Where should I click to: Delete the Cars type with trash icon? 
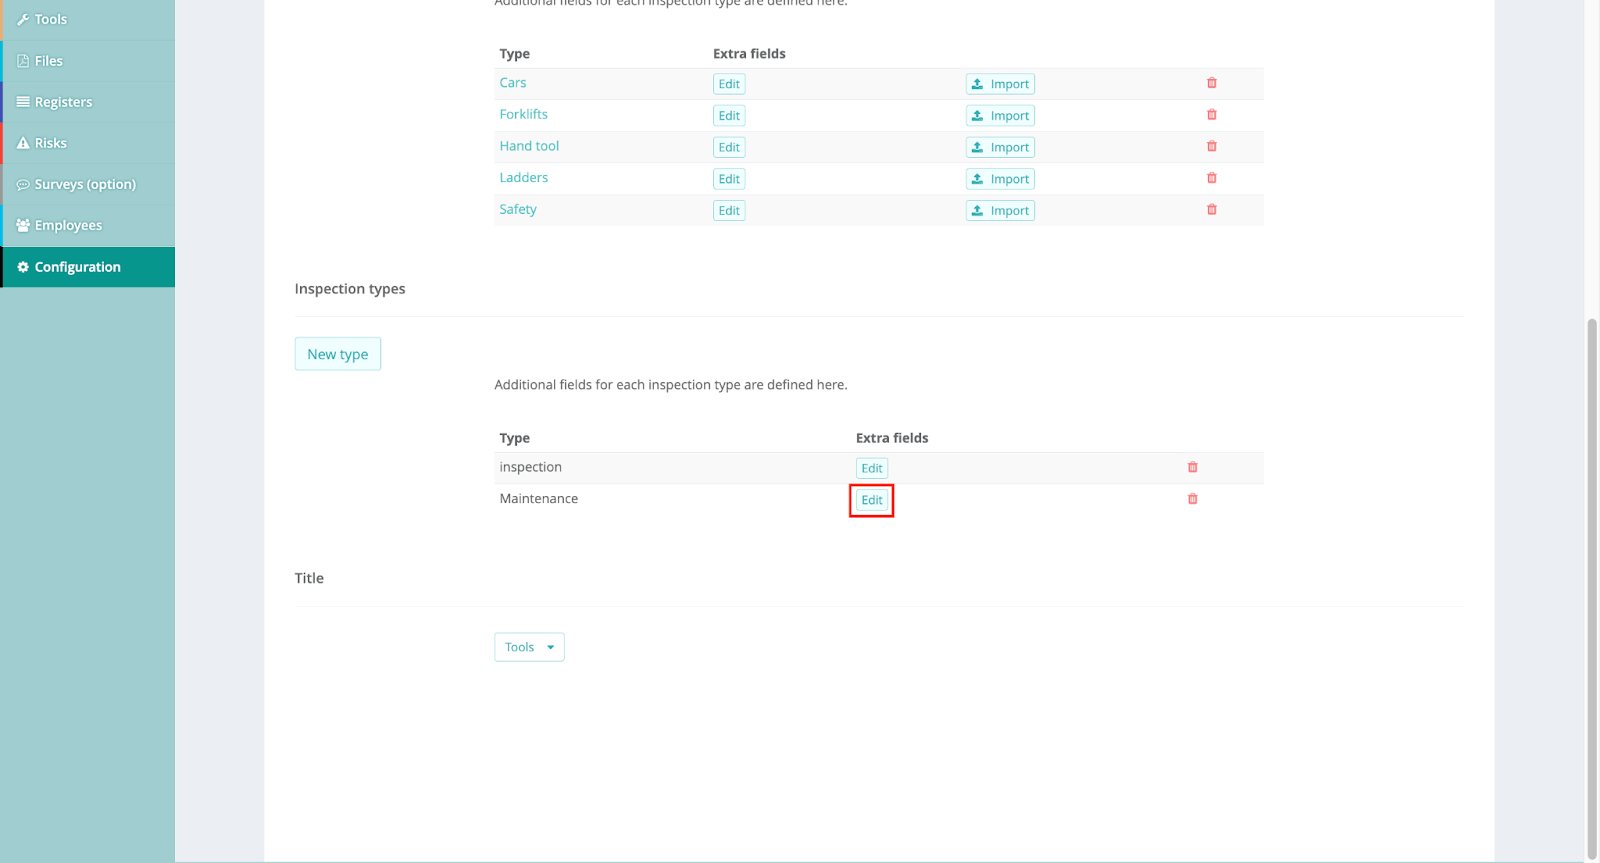coord(1211,83)
